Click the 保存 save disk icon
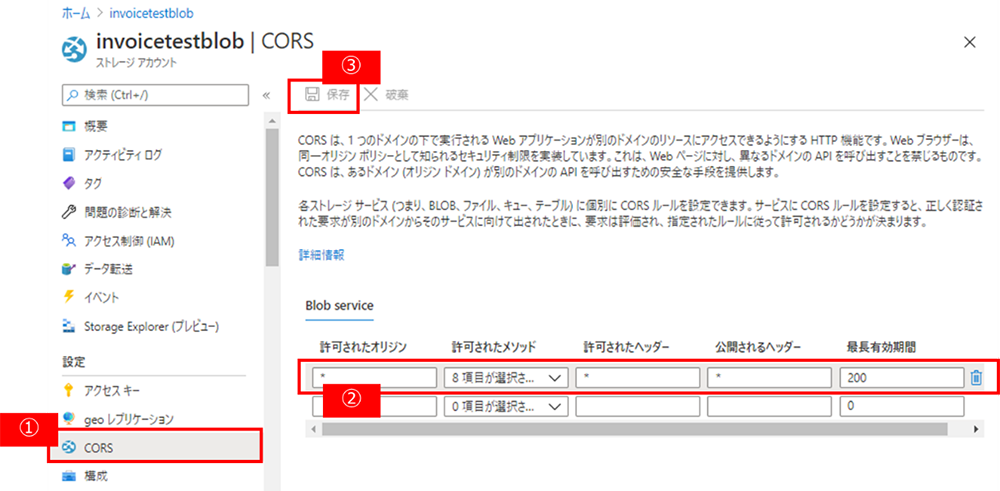 coord(312,95)
